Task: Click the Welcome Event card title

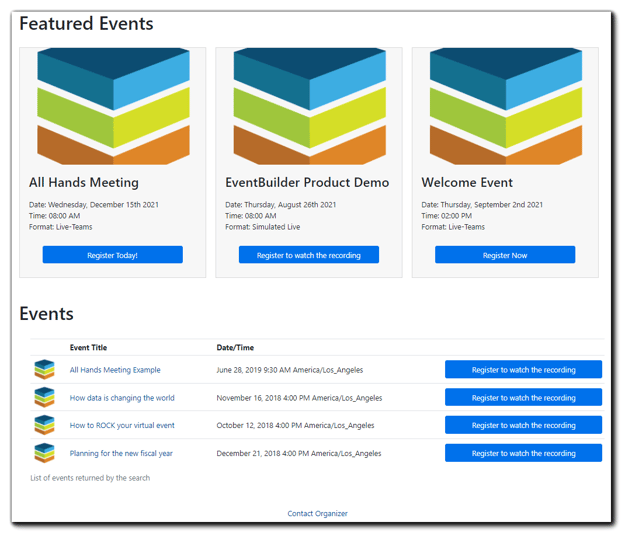Action: 467,183
